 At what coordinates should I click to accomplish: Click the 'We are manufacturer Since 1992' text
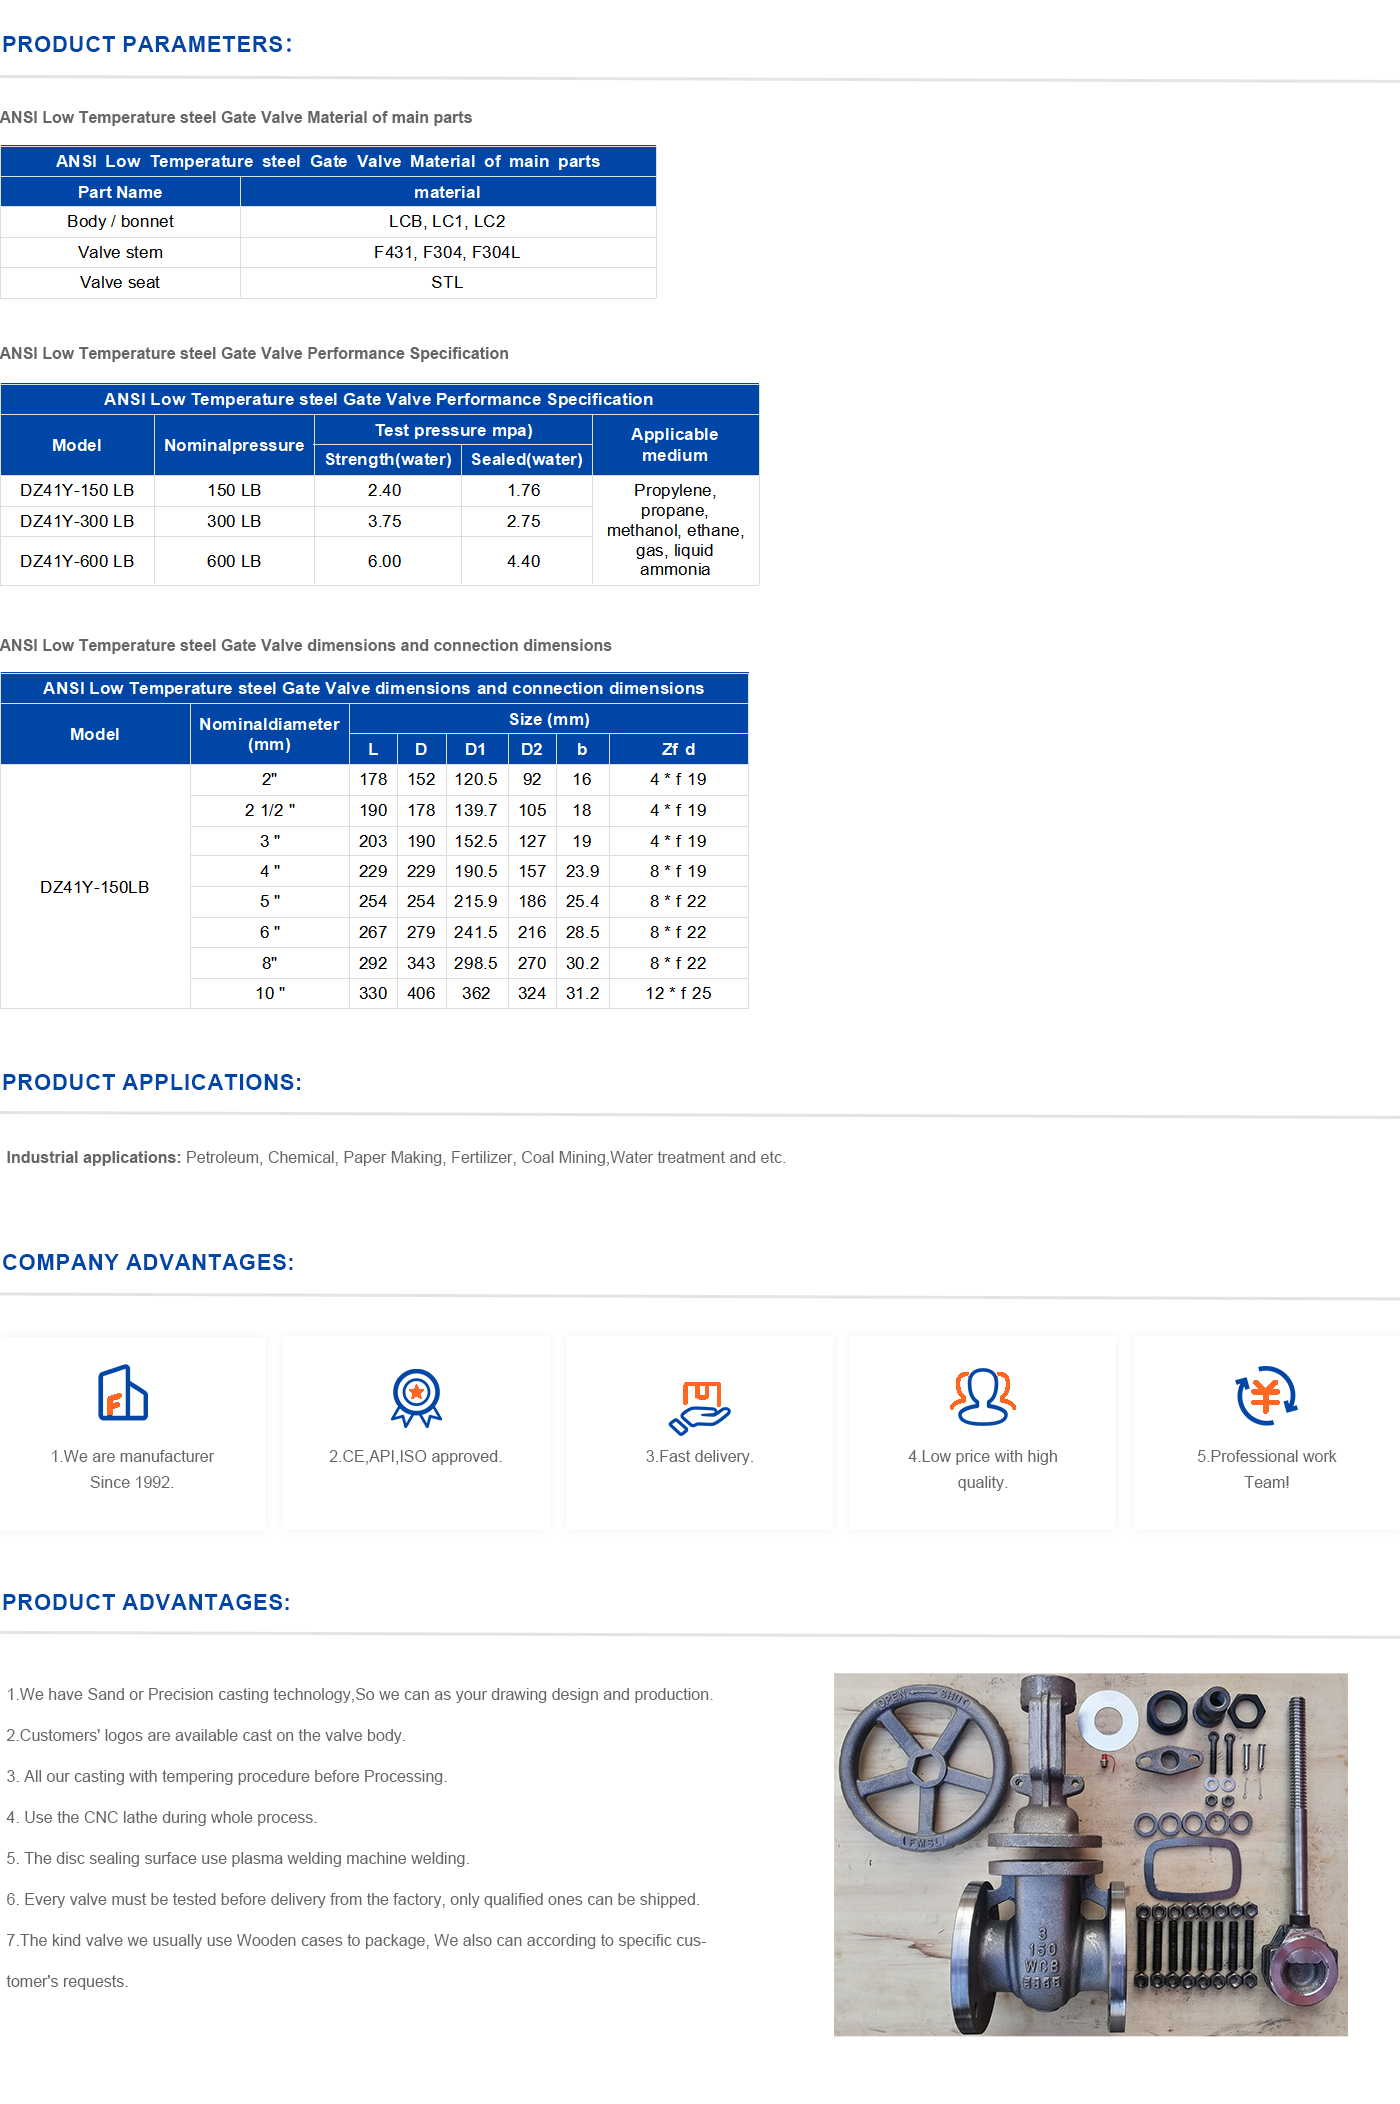click(132, 1469)
